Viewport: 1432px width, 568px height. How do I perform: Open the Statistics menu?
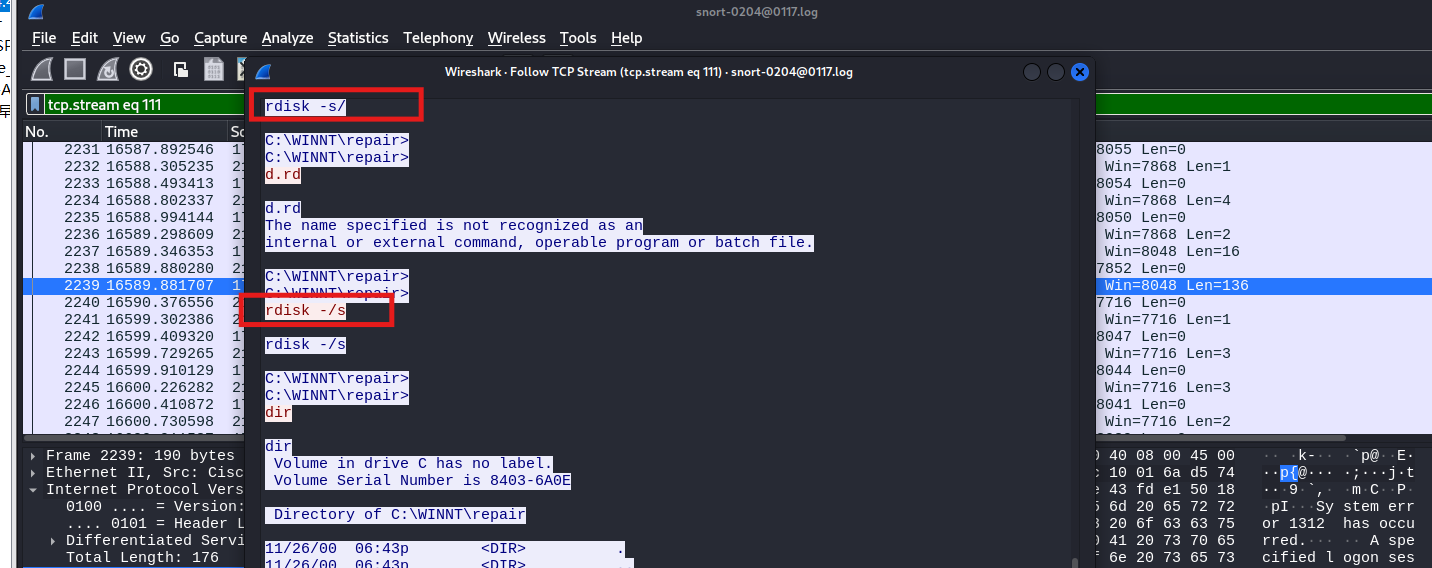[x=358, y=38]
